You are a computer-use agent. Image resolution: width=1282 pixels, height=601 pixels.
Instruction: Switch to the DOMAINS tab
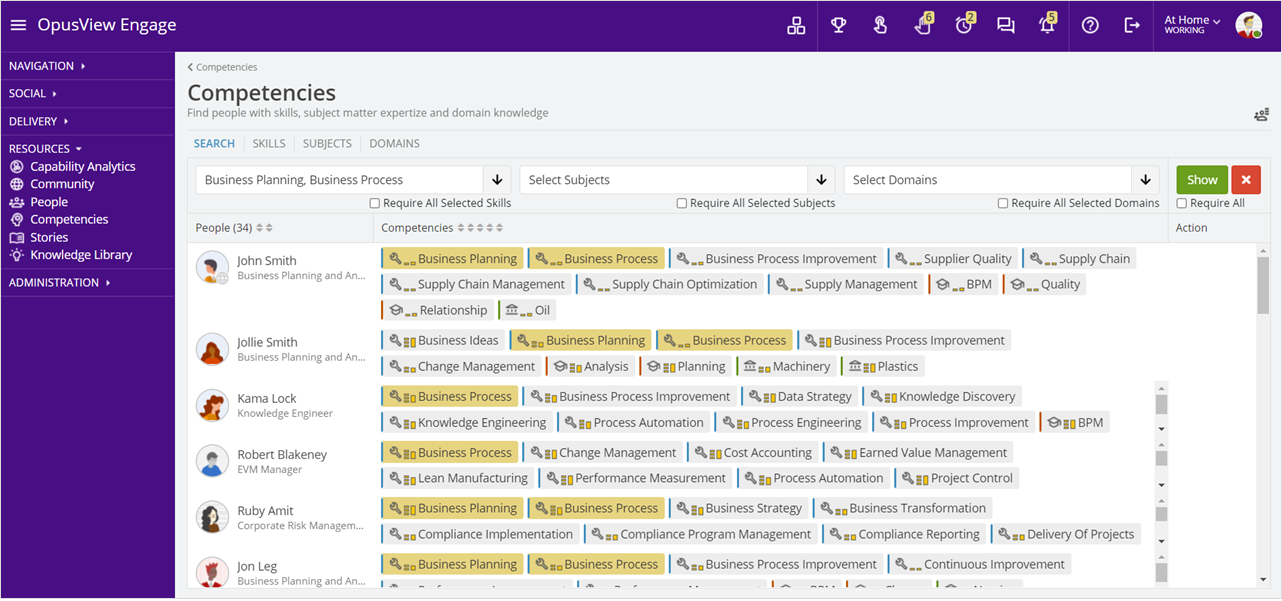pyautogui.click(x=395, y=144)
